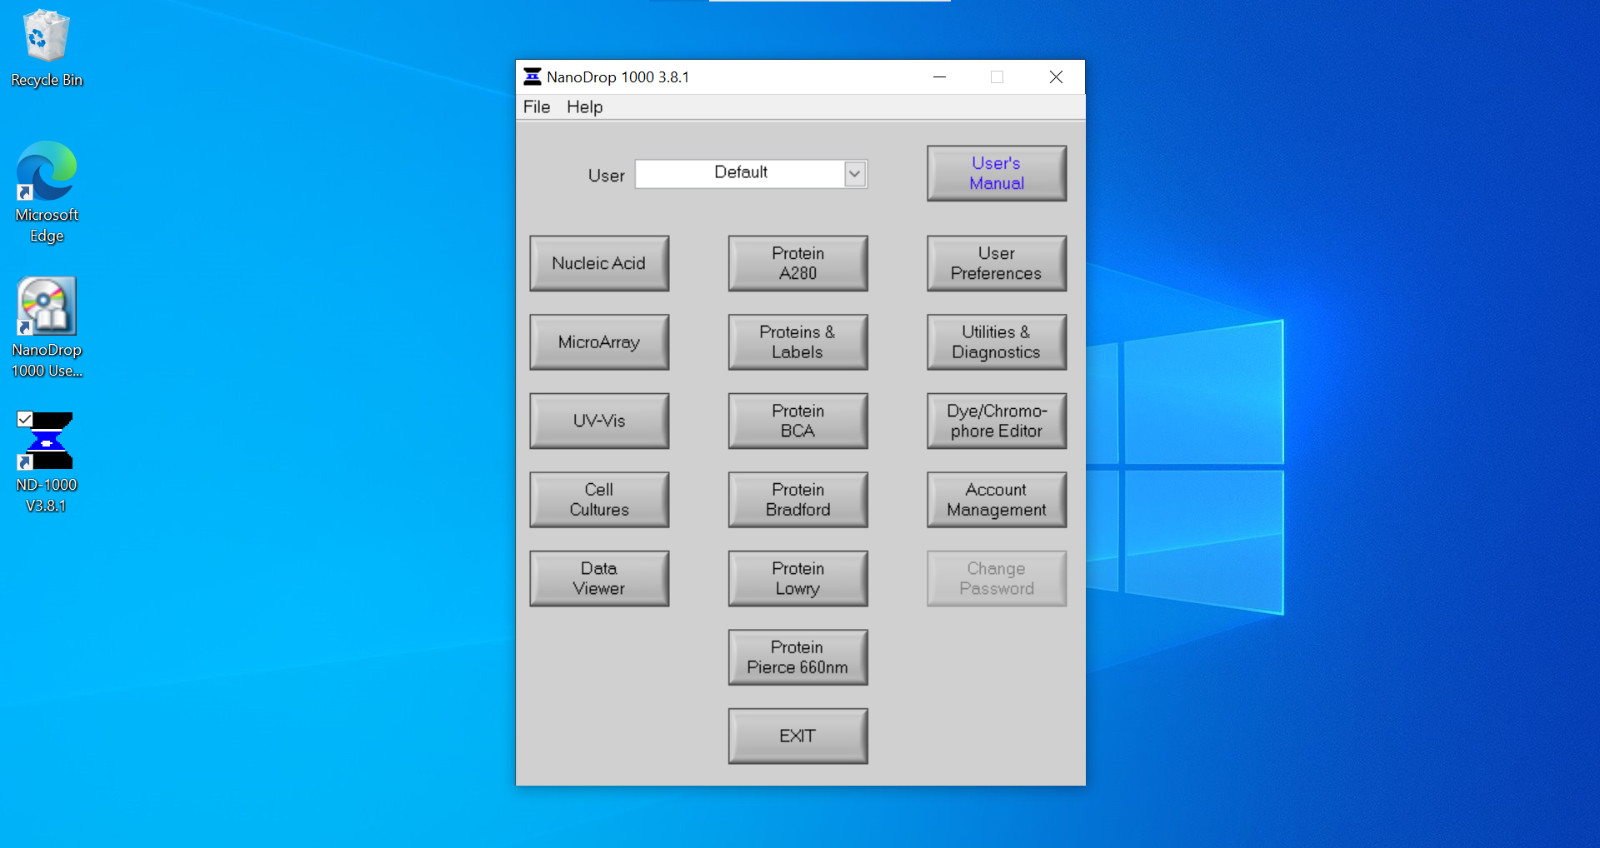Screen dimensions: 1600x848
Task: Open the Help menu
Action: 585,107
